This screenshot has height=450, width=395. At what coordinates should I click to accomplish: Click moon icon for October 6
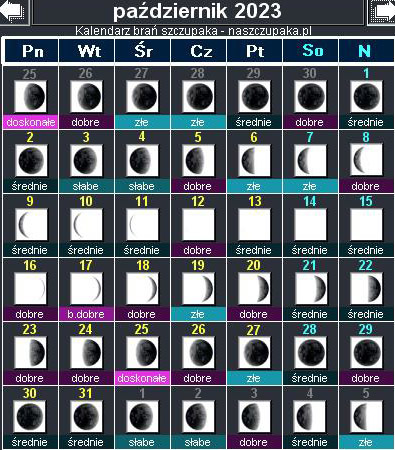pyautogui.click(x=254, y=160)
